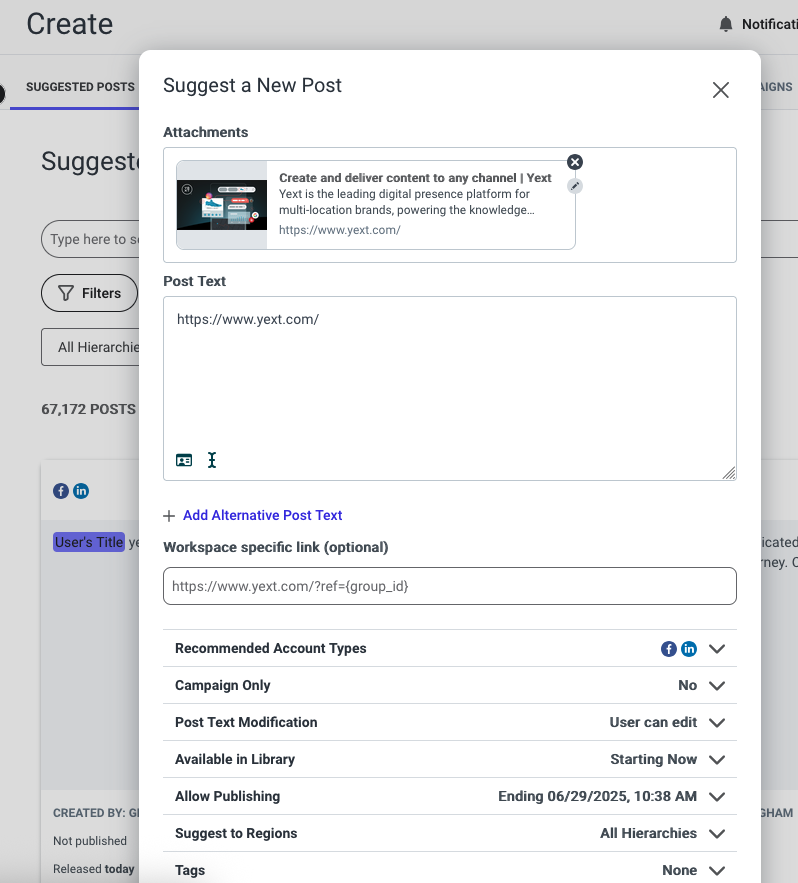Open Notifications bell icon
Image resolution: width=798 pixels, height=883 pixels.
726,24
